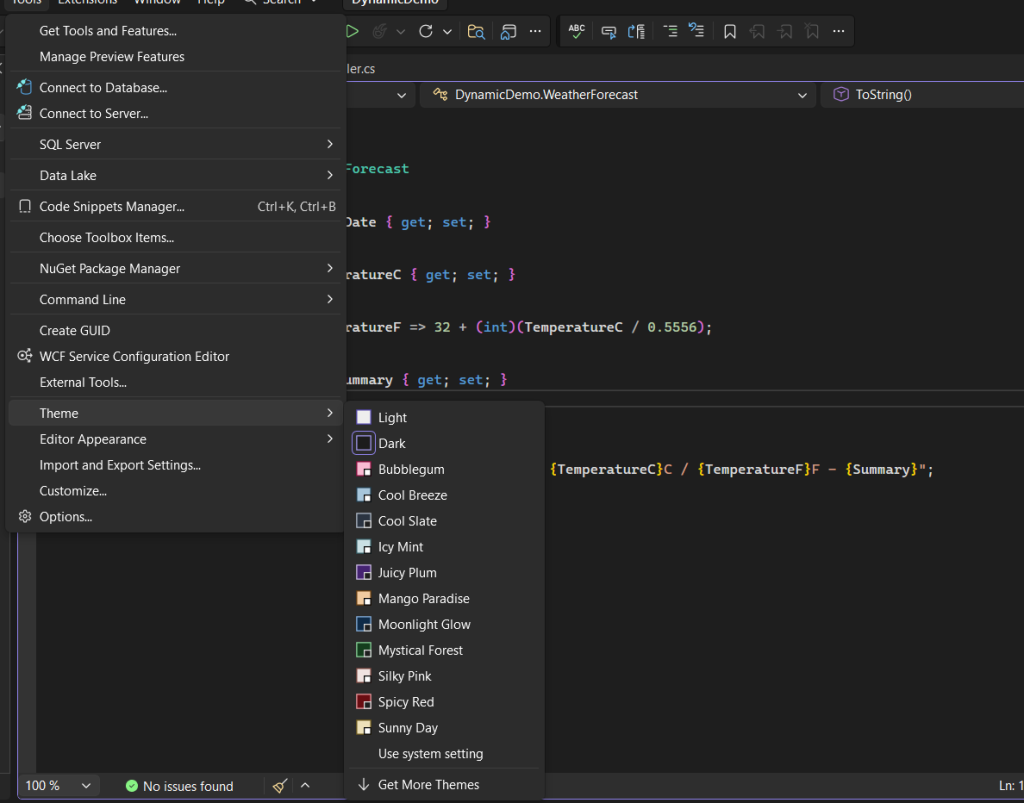Select the Sunny Day theme

click(444, 728)
